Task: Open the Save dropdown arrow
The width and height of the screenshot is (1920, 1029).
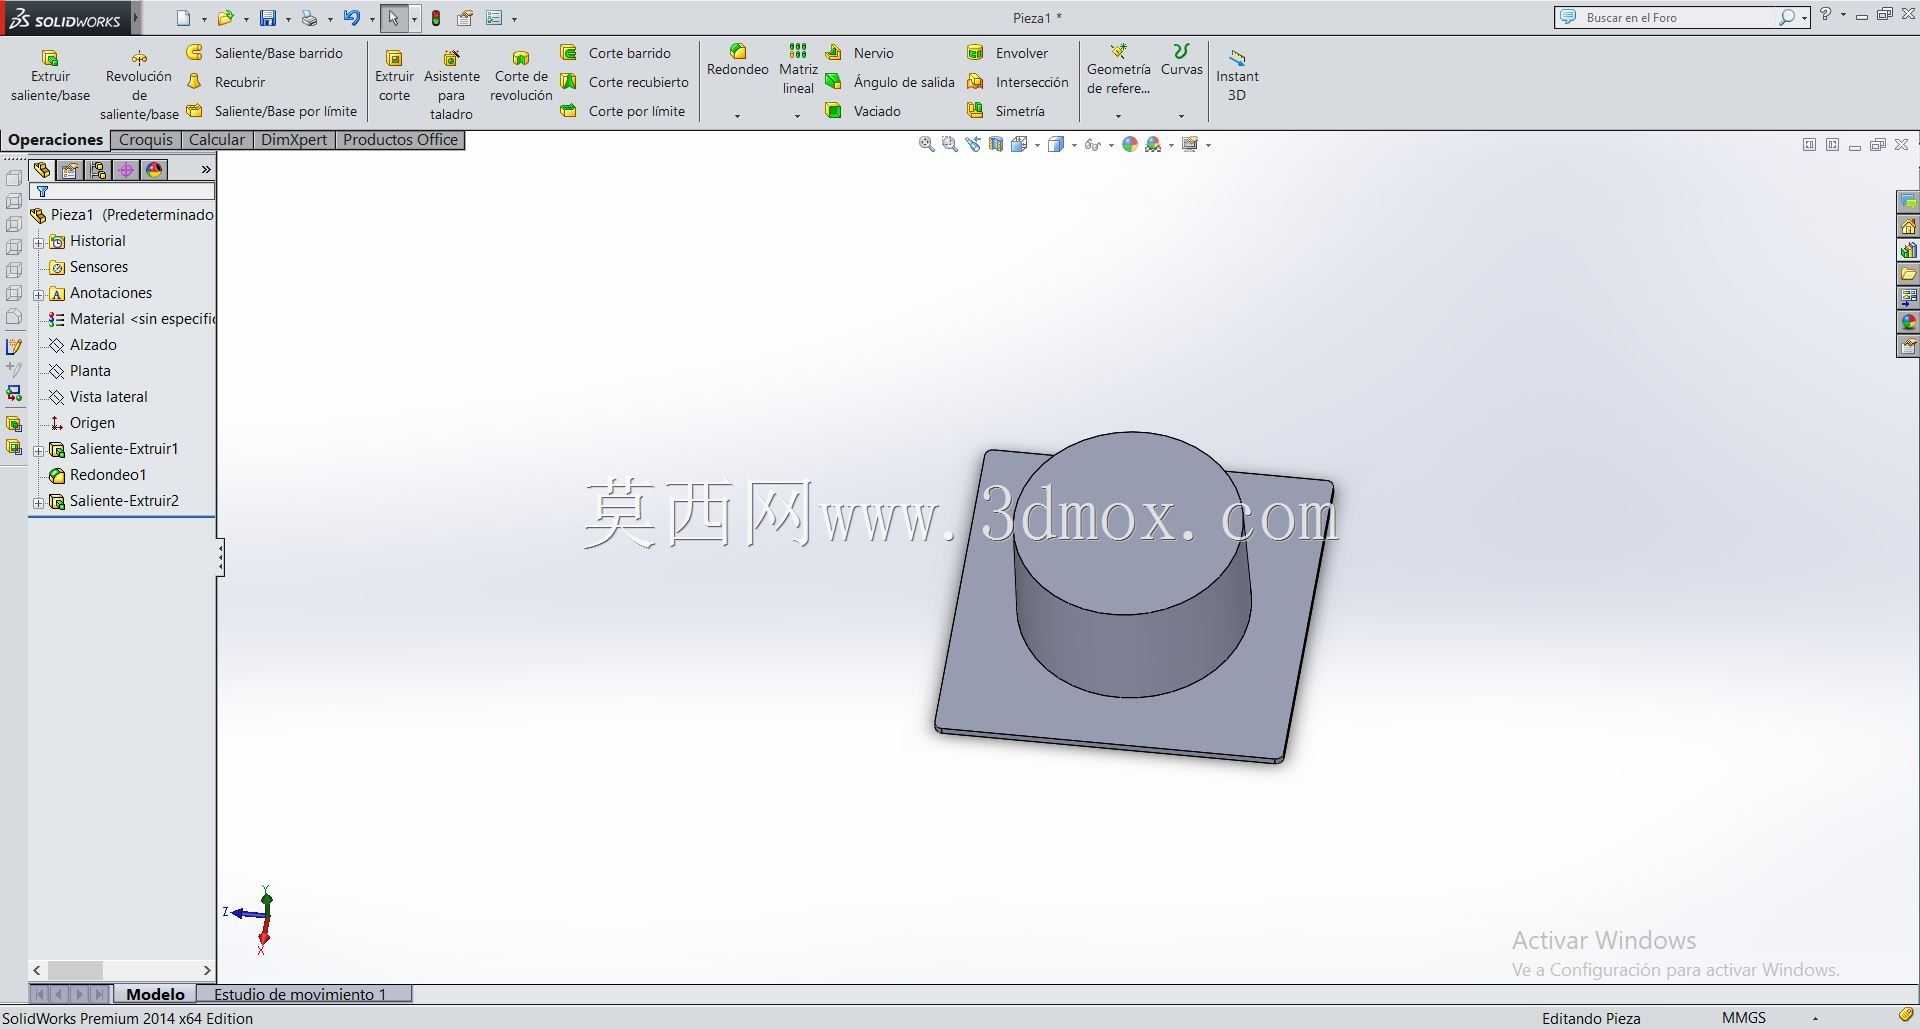Action: pos(288,19)
